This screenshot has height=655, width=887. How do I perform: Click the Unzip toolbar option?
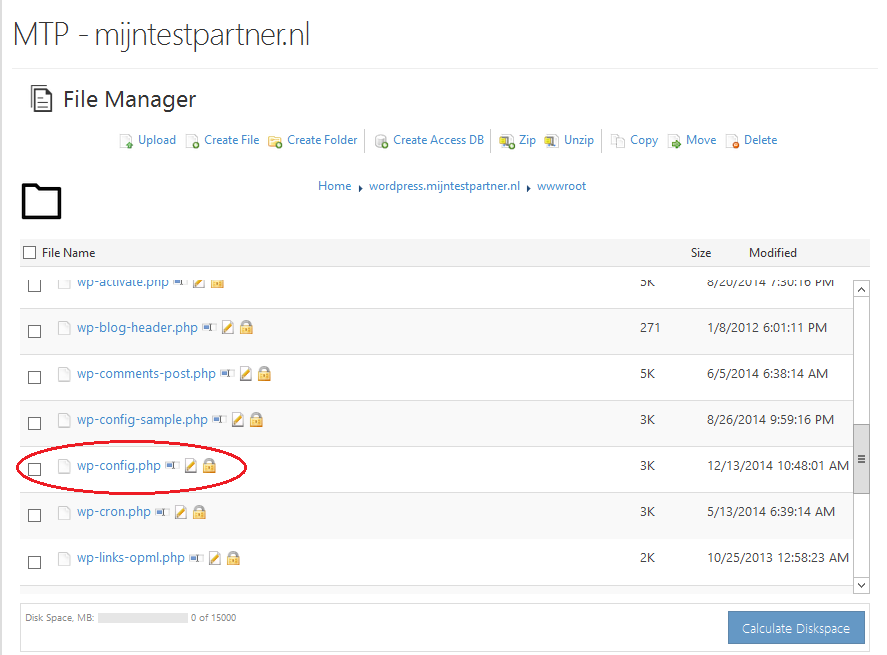[579, 140]
